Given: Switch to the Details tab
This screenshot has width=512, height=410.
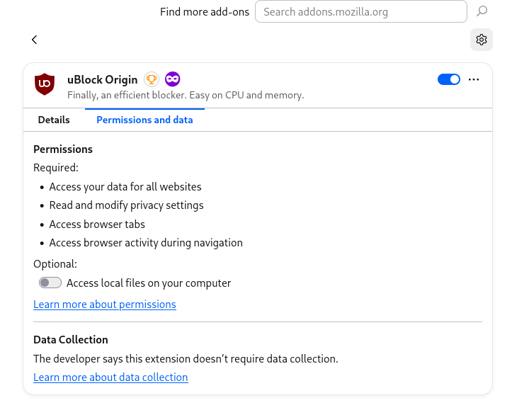Looking at the screenshot, I should point(54,120).
